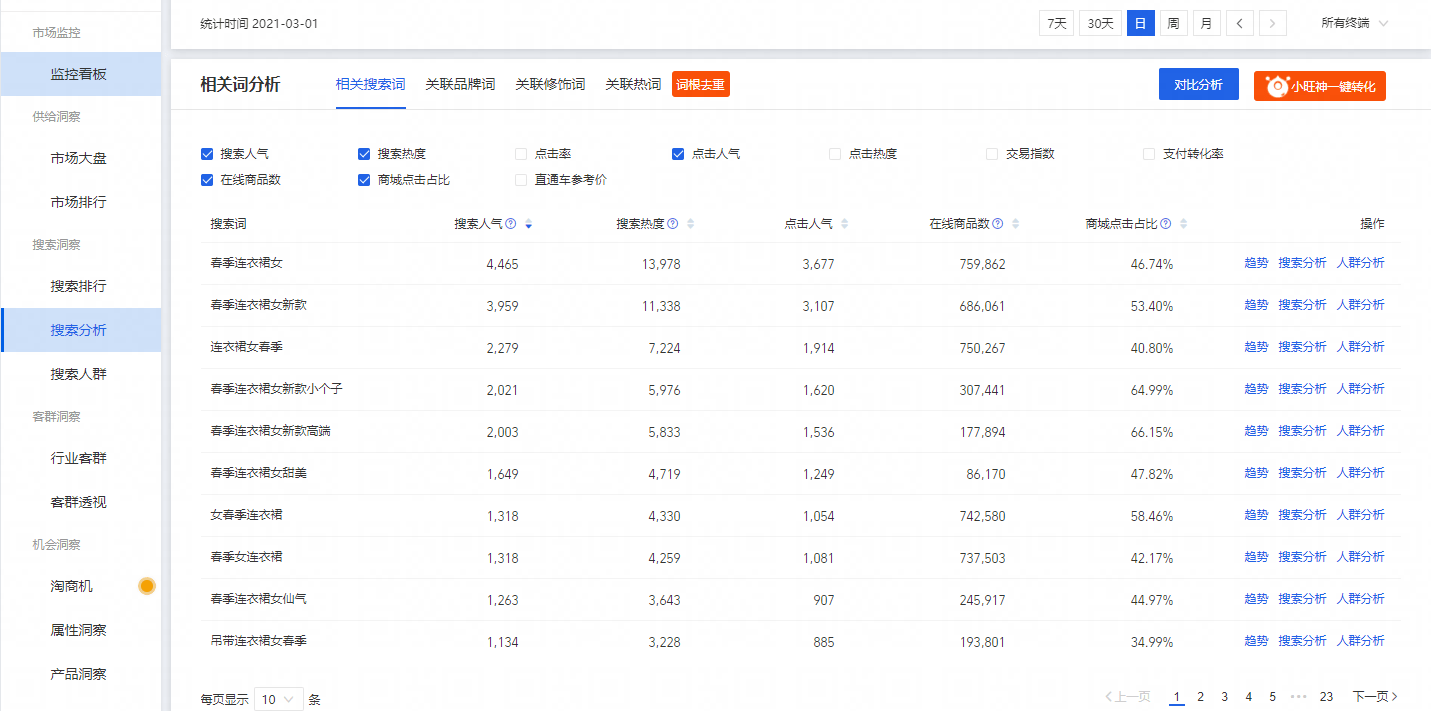Sort table by 搜索热度 using its sort arrow
Image resolution: width=1431 pixels, height=711 pixels.
coord(690,225)
